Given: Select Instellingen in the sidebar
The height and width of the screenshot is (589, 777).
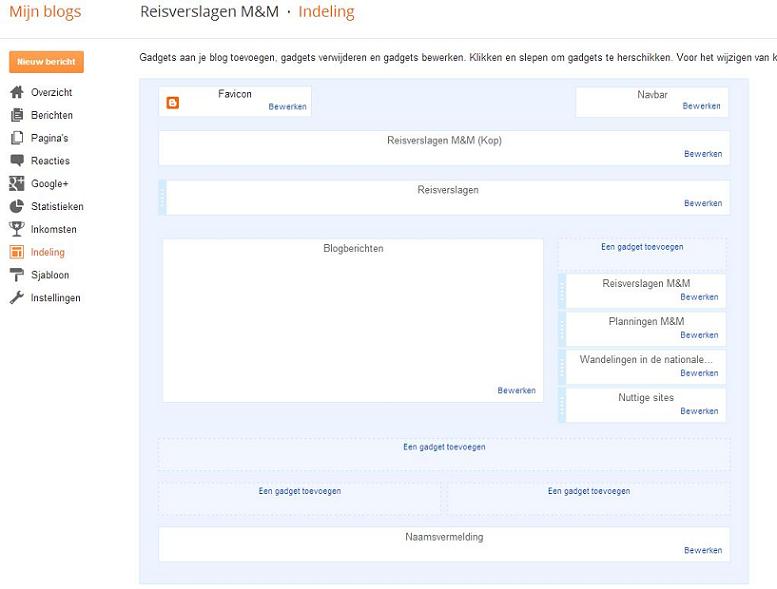Looking at the screenshot, I should pos(55,298).
